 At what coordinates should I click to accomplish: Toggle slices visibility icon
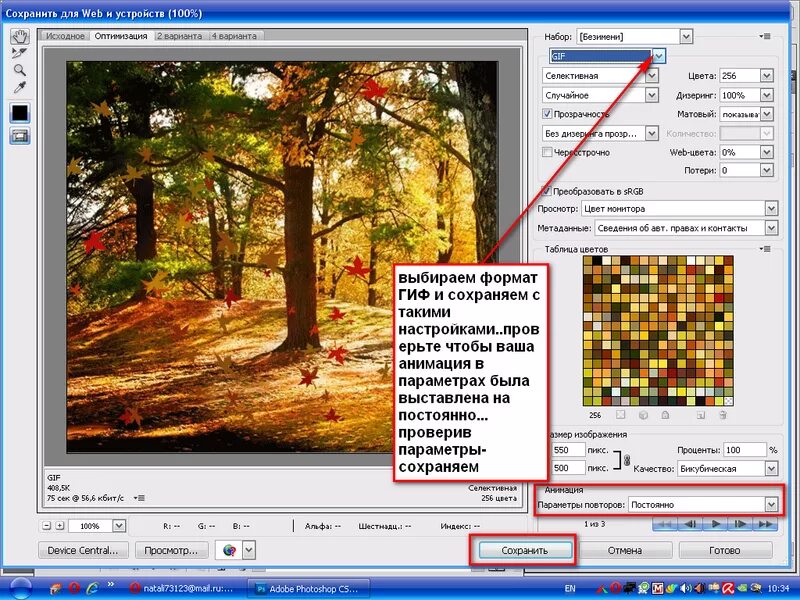[20, 136]
